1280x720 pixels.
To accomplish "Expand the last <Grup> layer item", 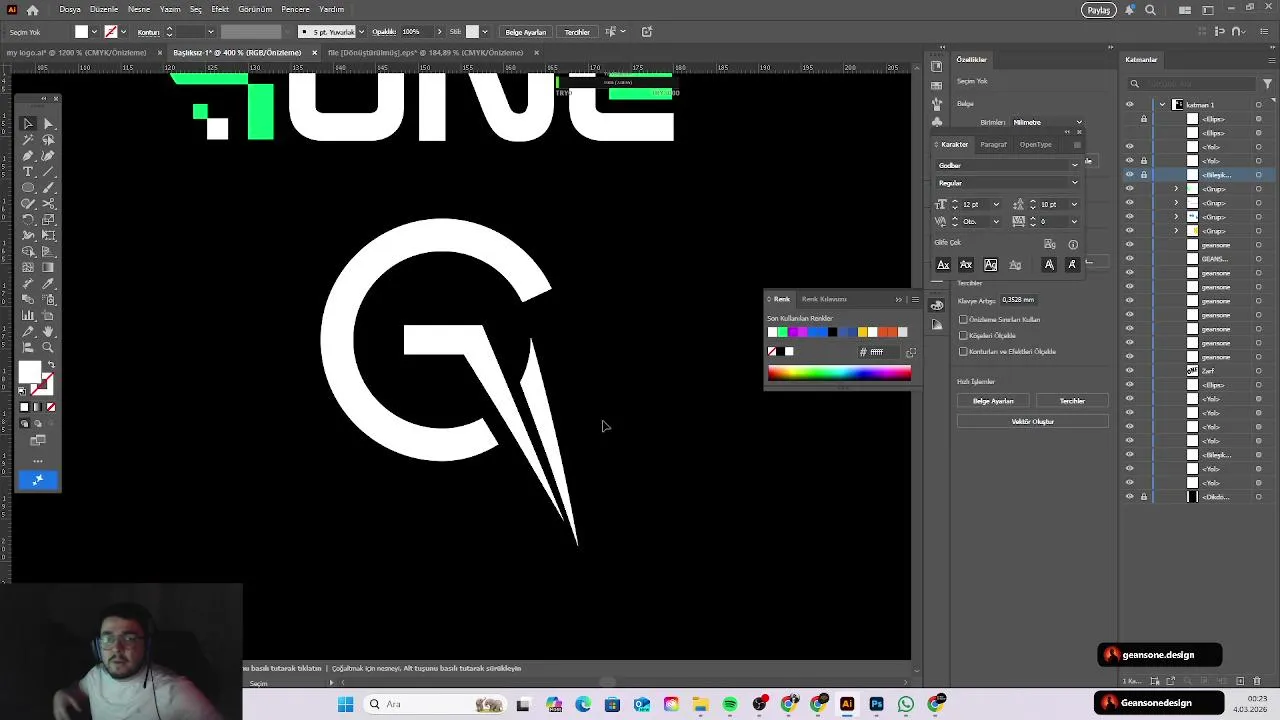I will click(1176, 231).
